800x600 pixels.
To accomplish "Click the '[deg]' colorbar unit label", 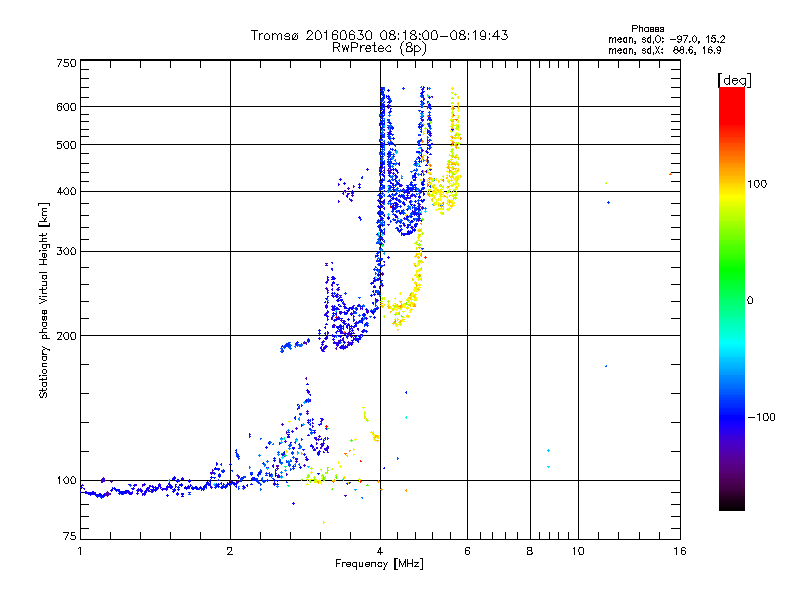I will point(734,81).
